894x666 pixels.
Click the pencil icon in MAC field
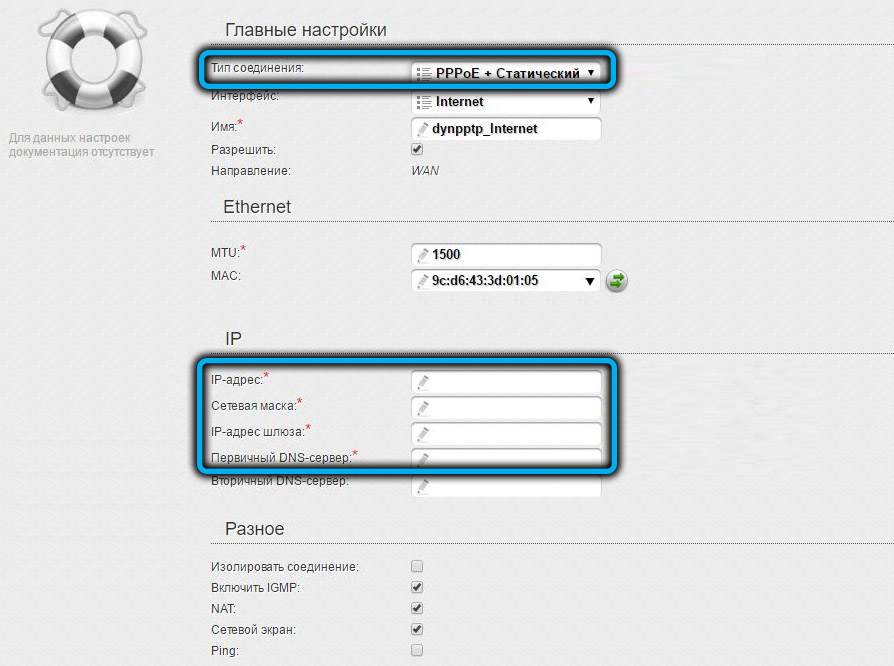[423, 281]
